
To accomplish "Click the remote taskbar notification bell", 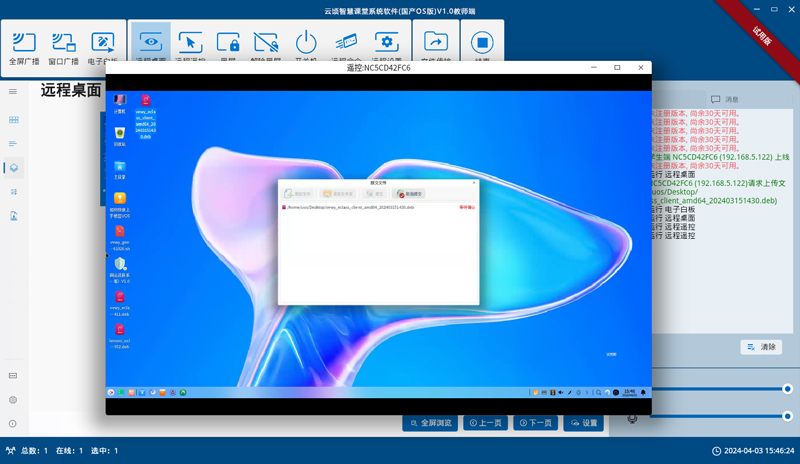I will point(643,393).
